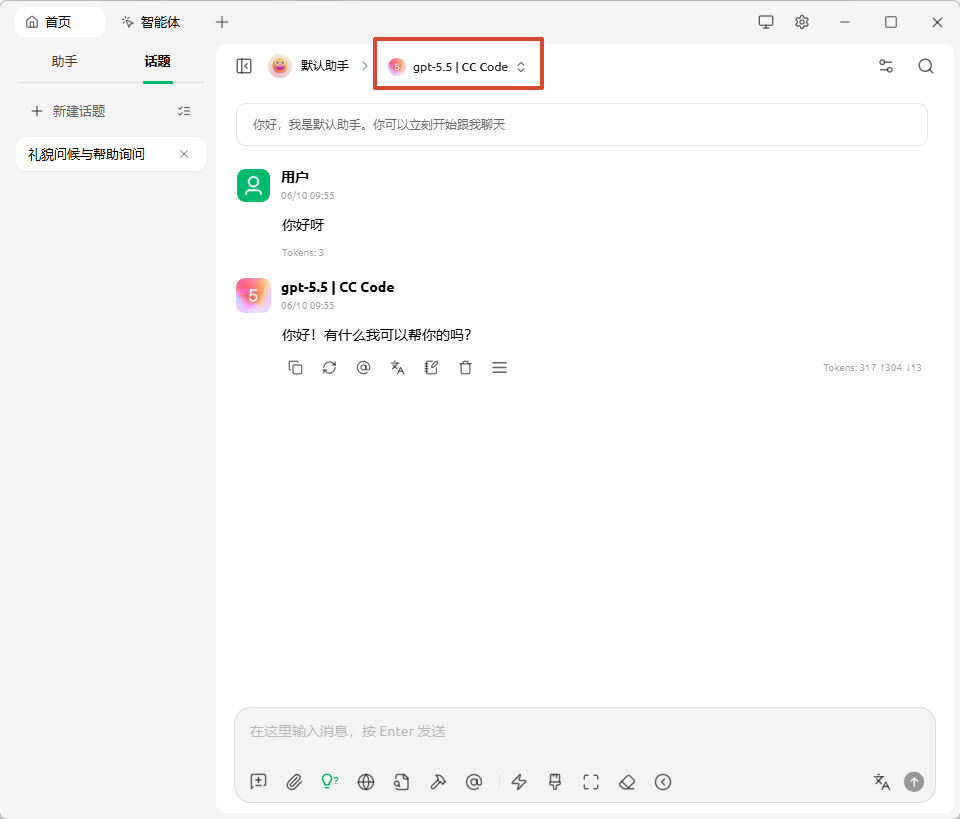This screenshot has width=960, height=819.
Task: Clear messages with eraser icon
Action: [x=627, y=782]
